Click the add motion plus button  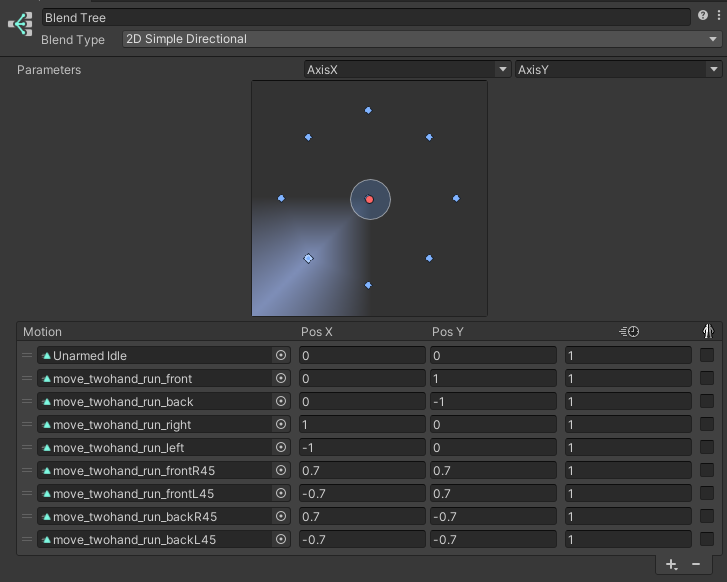(x=671, y=564)
